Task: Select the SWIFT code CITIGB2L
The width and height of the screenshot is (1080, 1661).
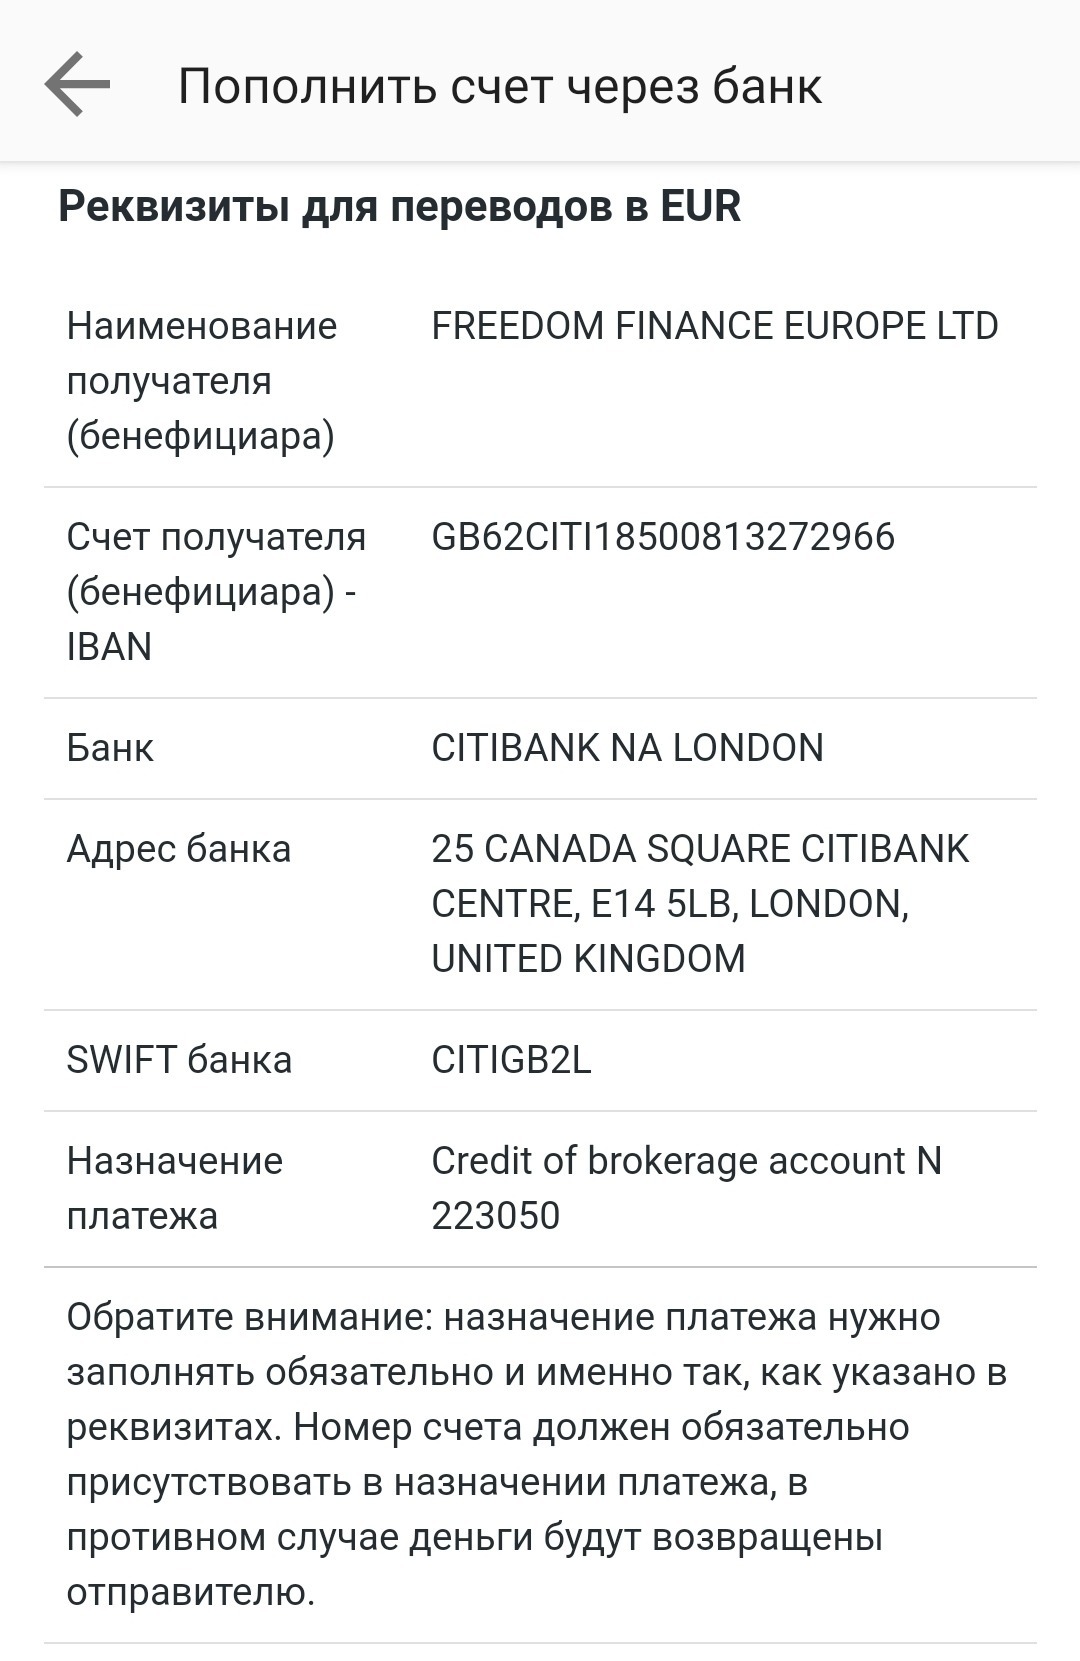Action: click(x=511, y=1060)
